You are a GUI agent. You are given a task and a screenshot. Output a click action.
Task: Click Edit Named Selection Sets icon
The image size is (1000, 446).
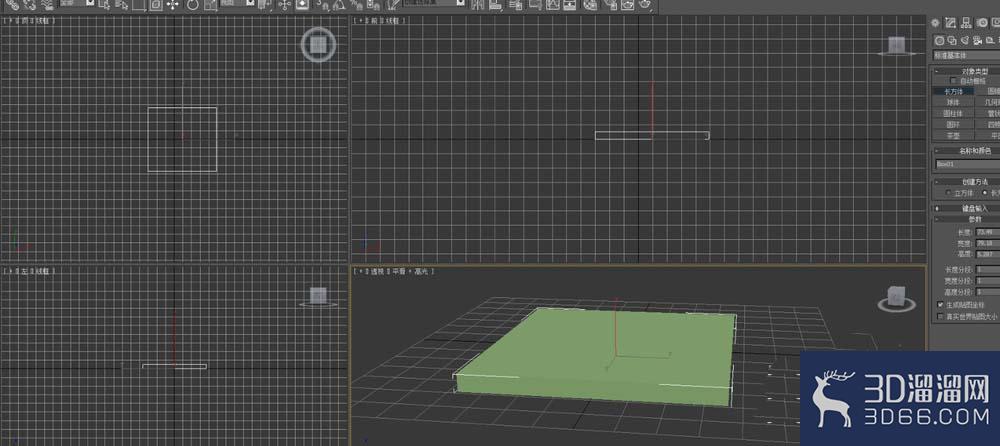(x=393, y=5)
